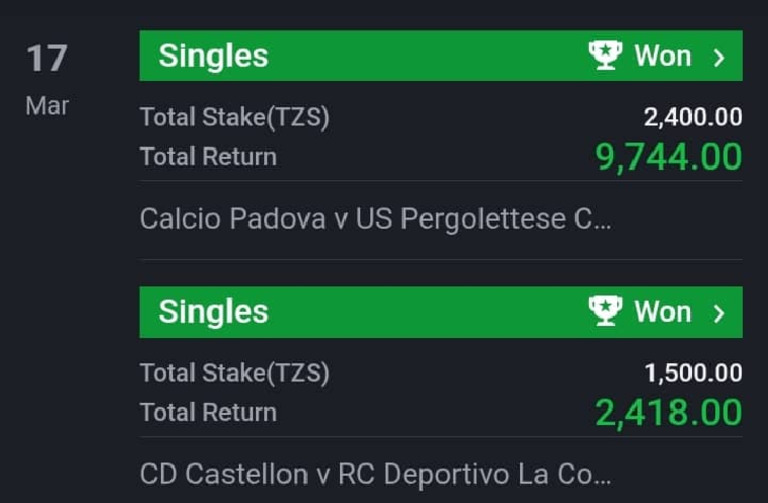Select the 2,418.00 total return amount
Screen dimensions: 768x503
[x=669, y=412]
